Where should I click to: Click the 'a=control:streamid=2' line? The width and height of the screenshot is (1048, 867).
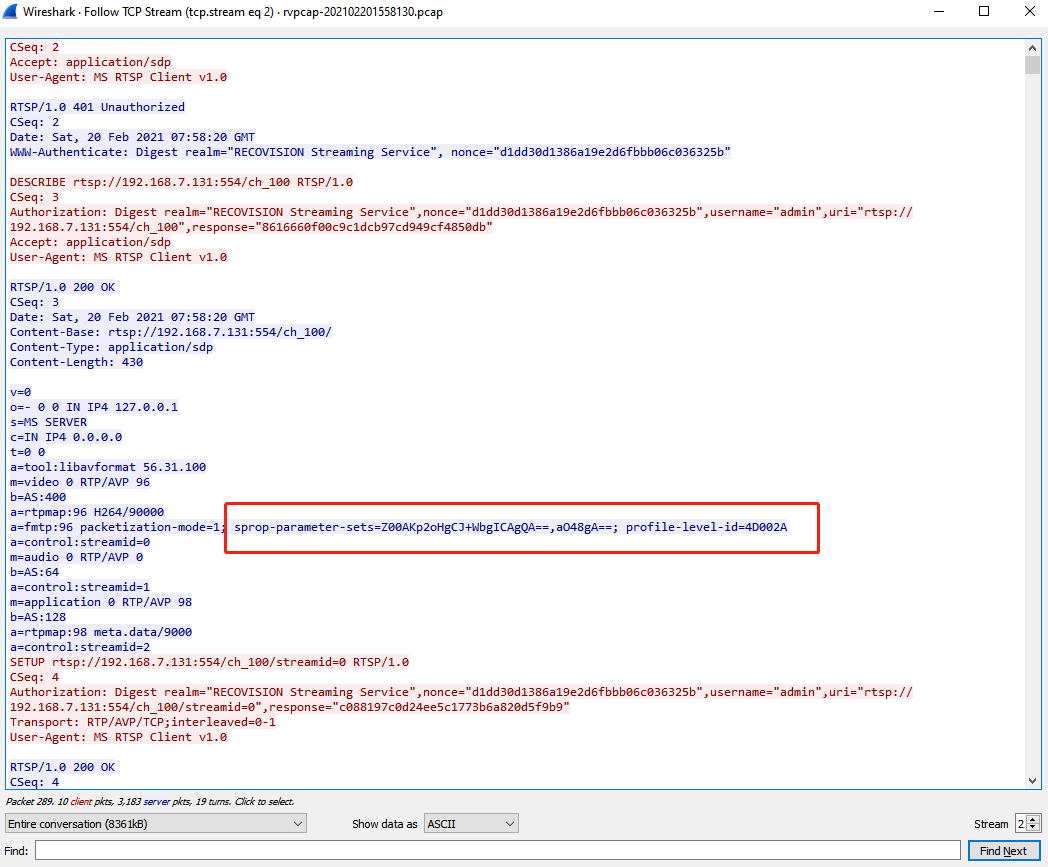[80, 647]
